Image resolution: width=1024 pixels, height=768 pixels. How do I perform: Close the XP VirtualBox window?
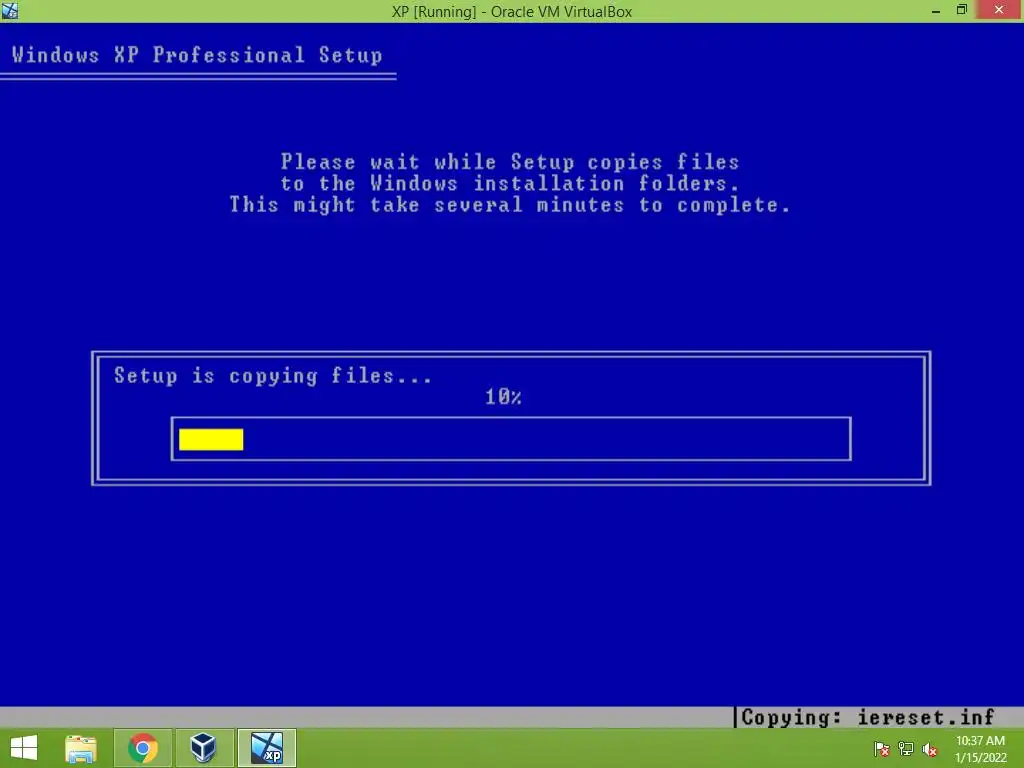(999, 10)
